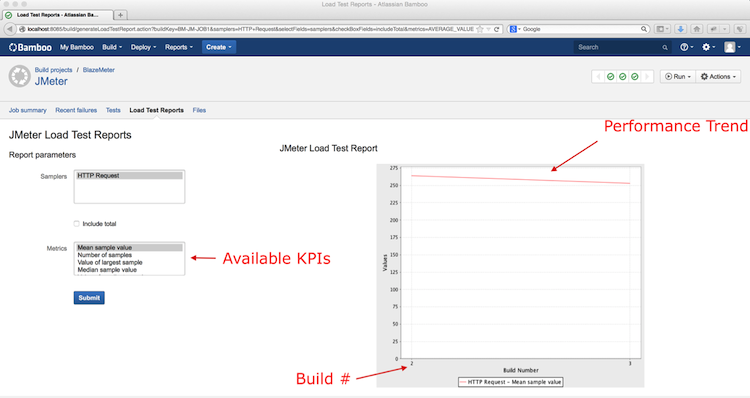Open My Bamboo in the header
This screenshot has width=750, height=398.
pyautogui.click(x=77, y=47)
